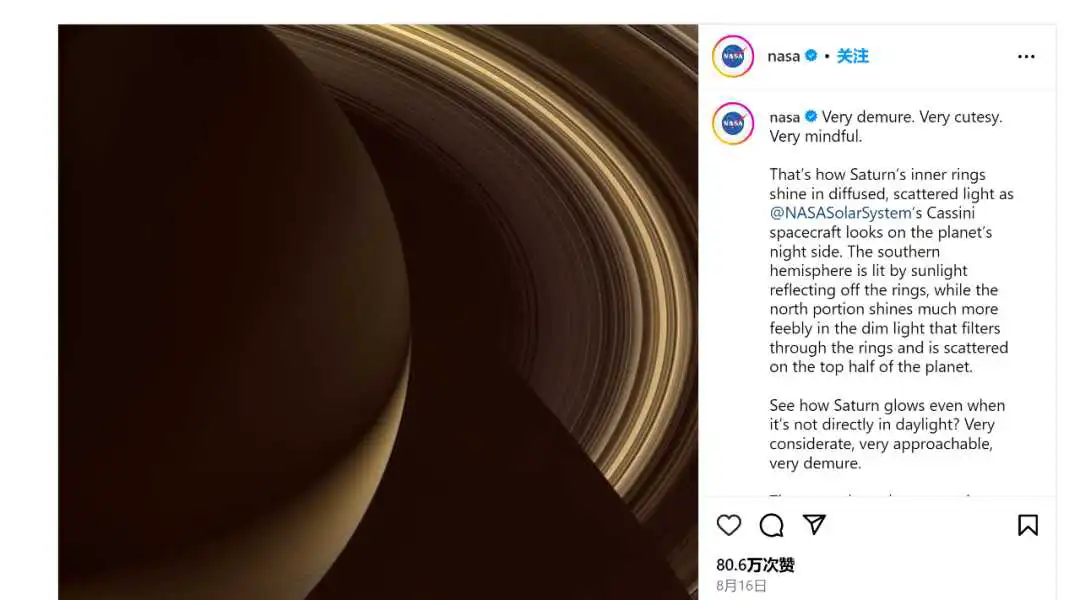The width and height of the screenshot is (1080, 600).
Task: Click the verified badge in the header
Action: [x=811, y=56]
